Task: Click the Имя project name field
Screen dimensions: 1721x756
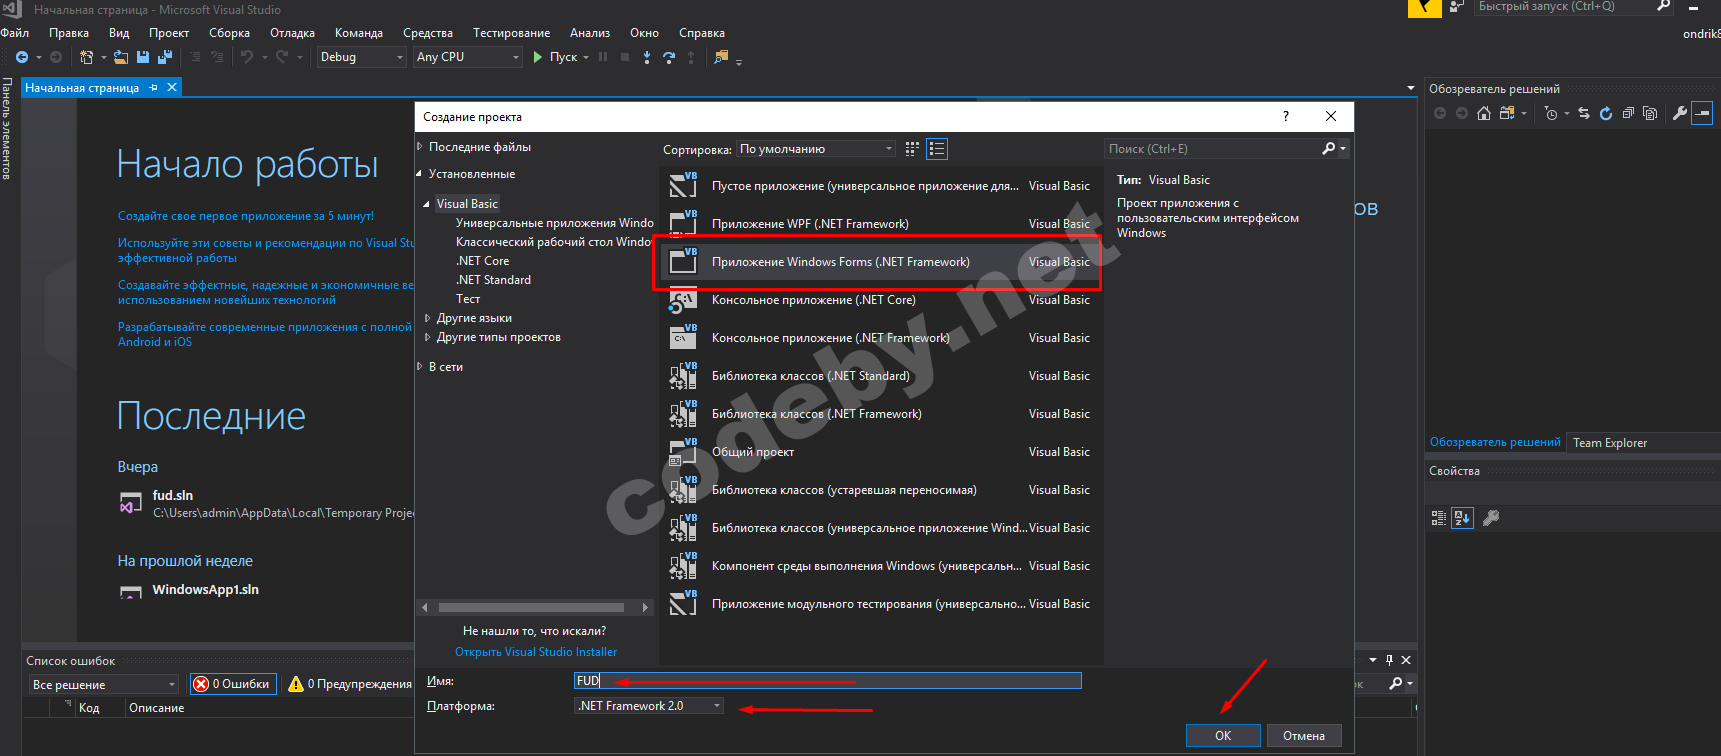Action: [x=827, y=681]
